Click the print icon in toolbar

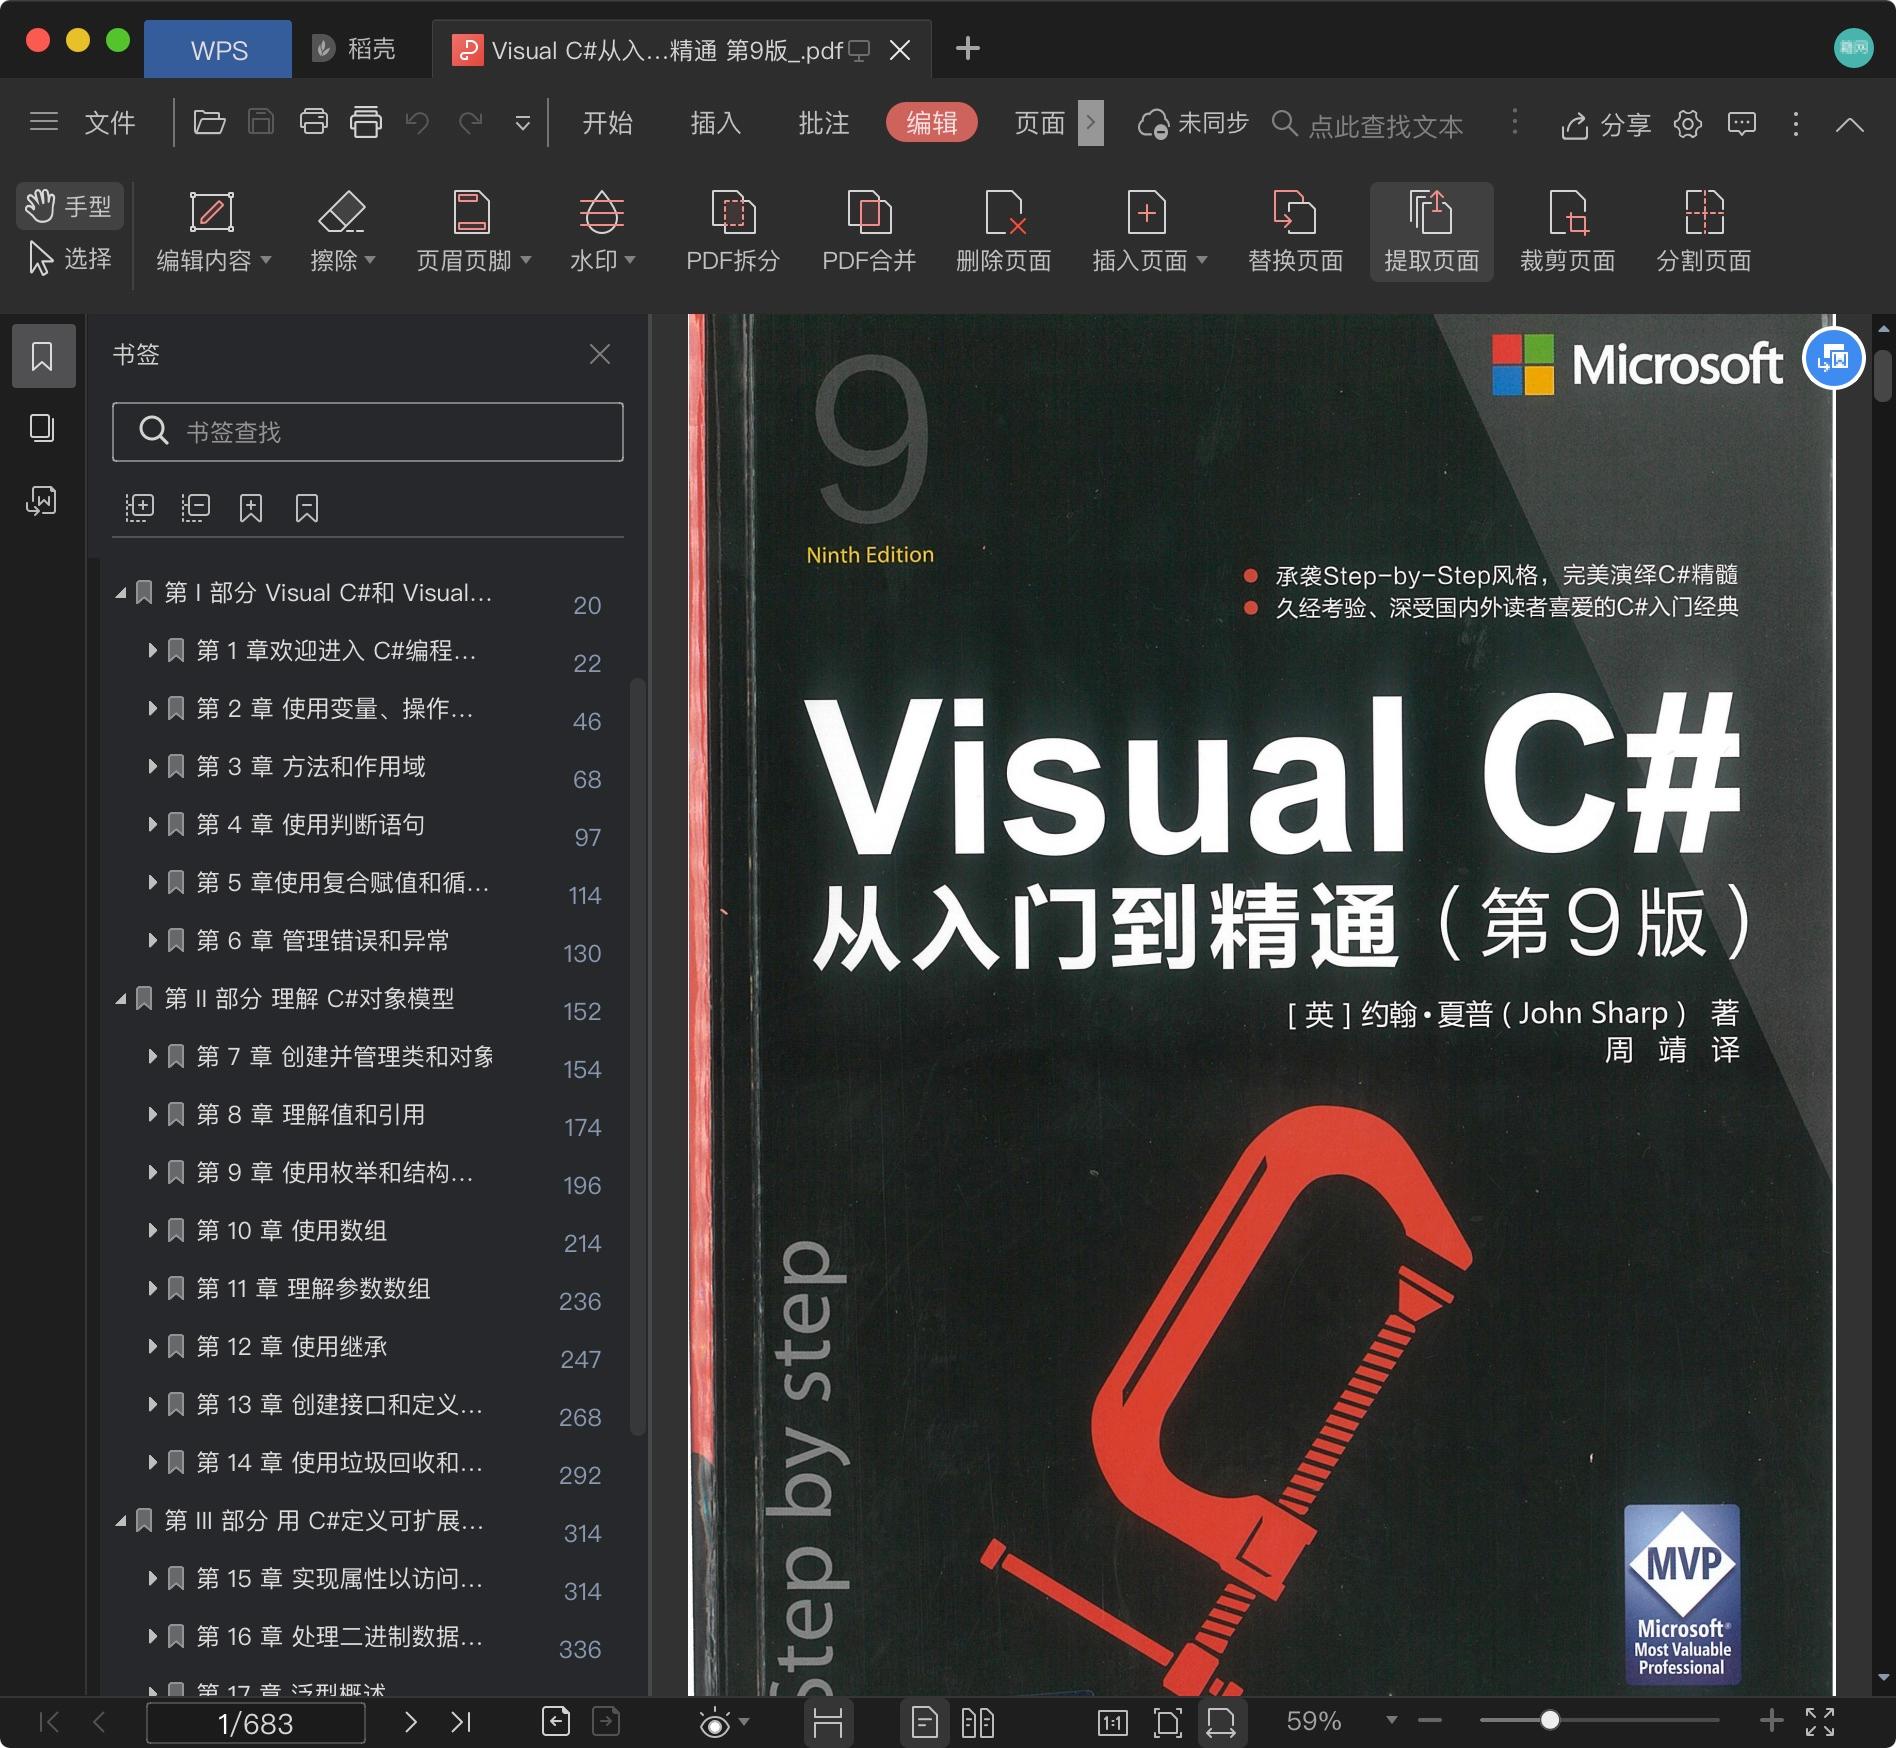click(x=314, y=123)
